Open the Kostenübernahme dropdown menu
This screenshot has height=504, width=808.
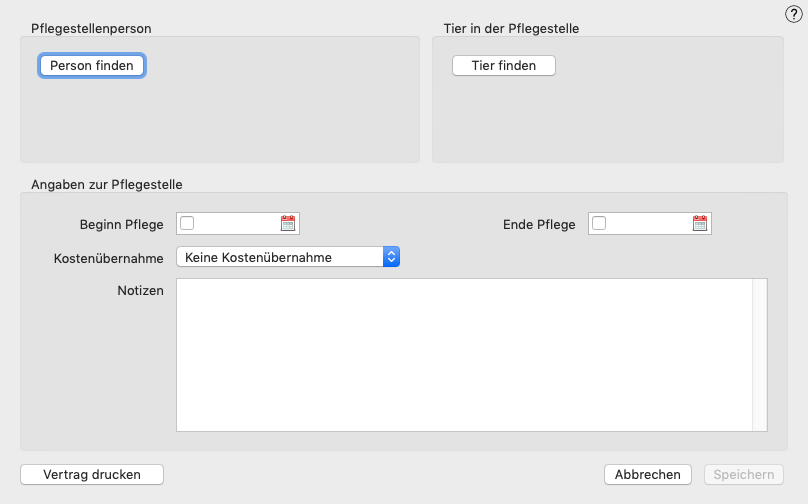(288, 257)
